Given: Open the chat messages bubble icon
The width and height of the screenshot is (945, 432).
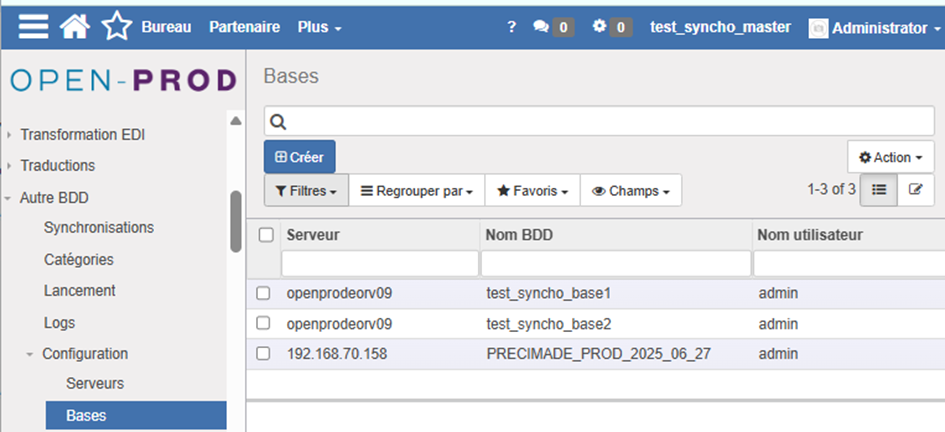Looking at the screenshot, I should [x=542, y=27].
